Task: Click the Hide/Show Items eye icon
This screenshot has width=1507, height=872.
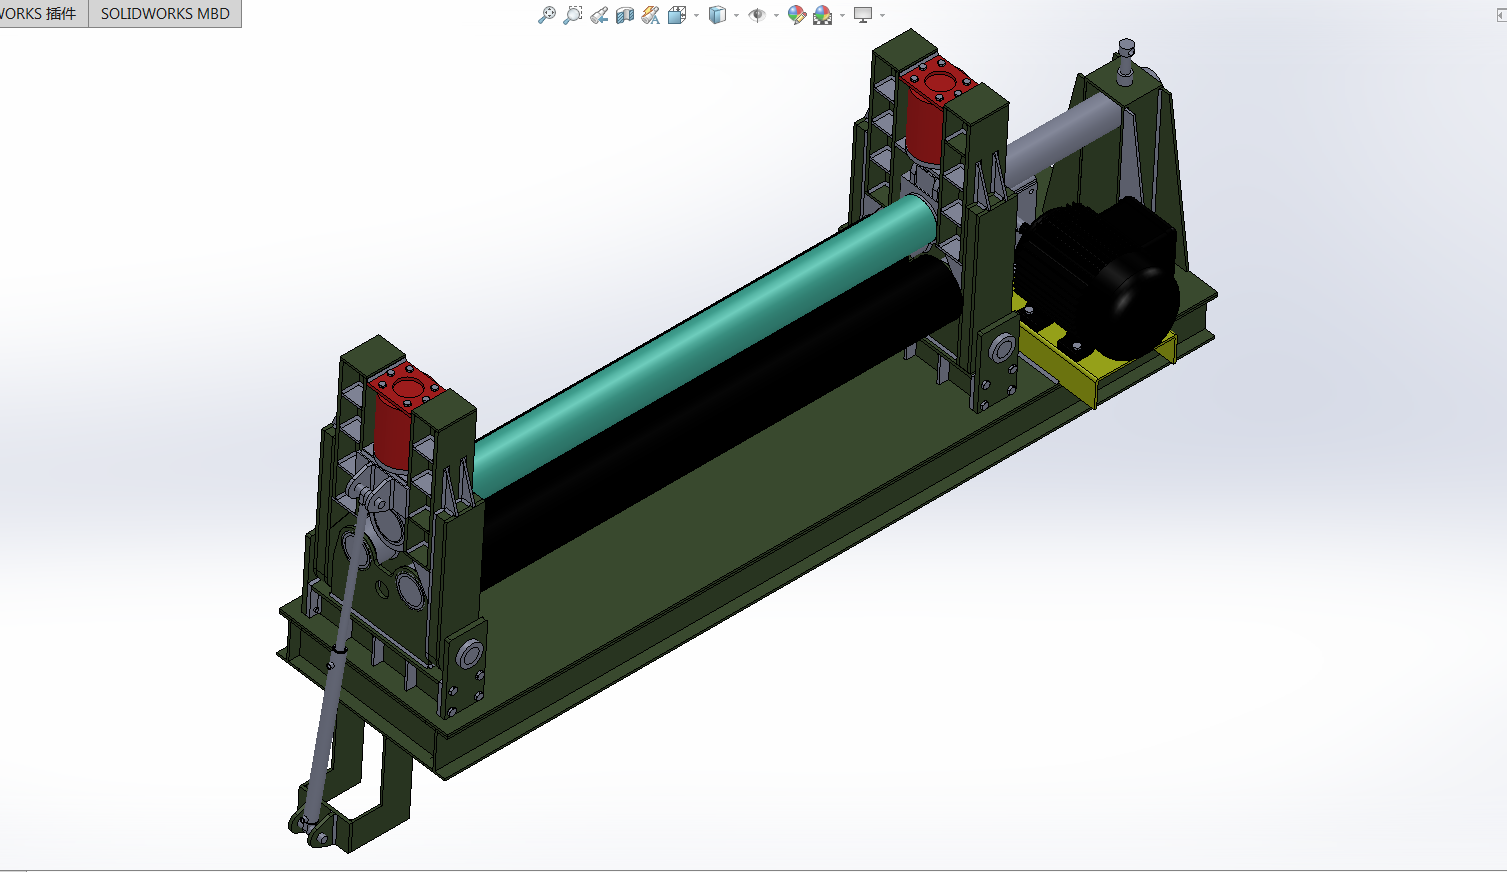Action: pyautogui.click(x=757, y=15)
